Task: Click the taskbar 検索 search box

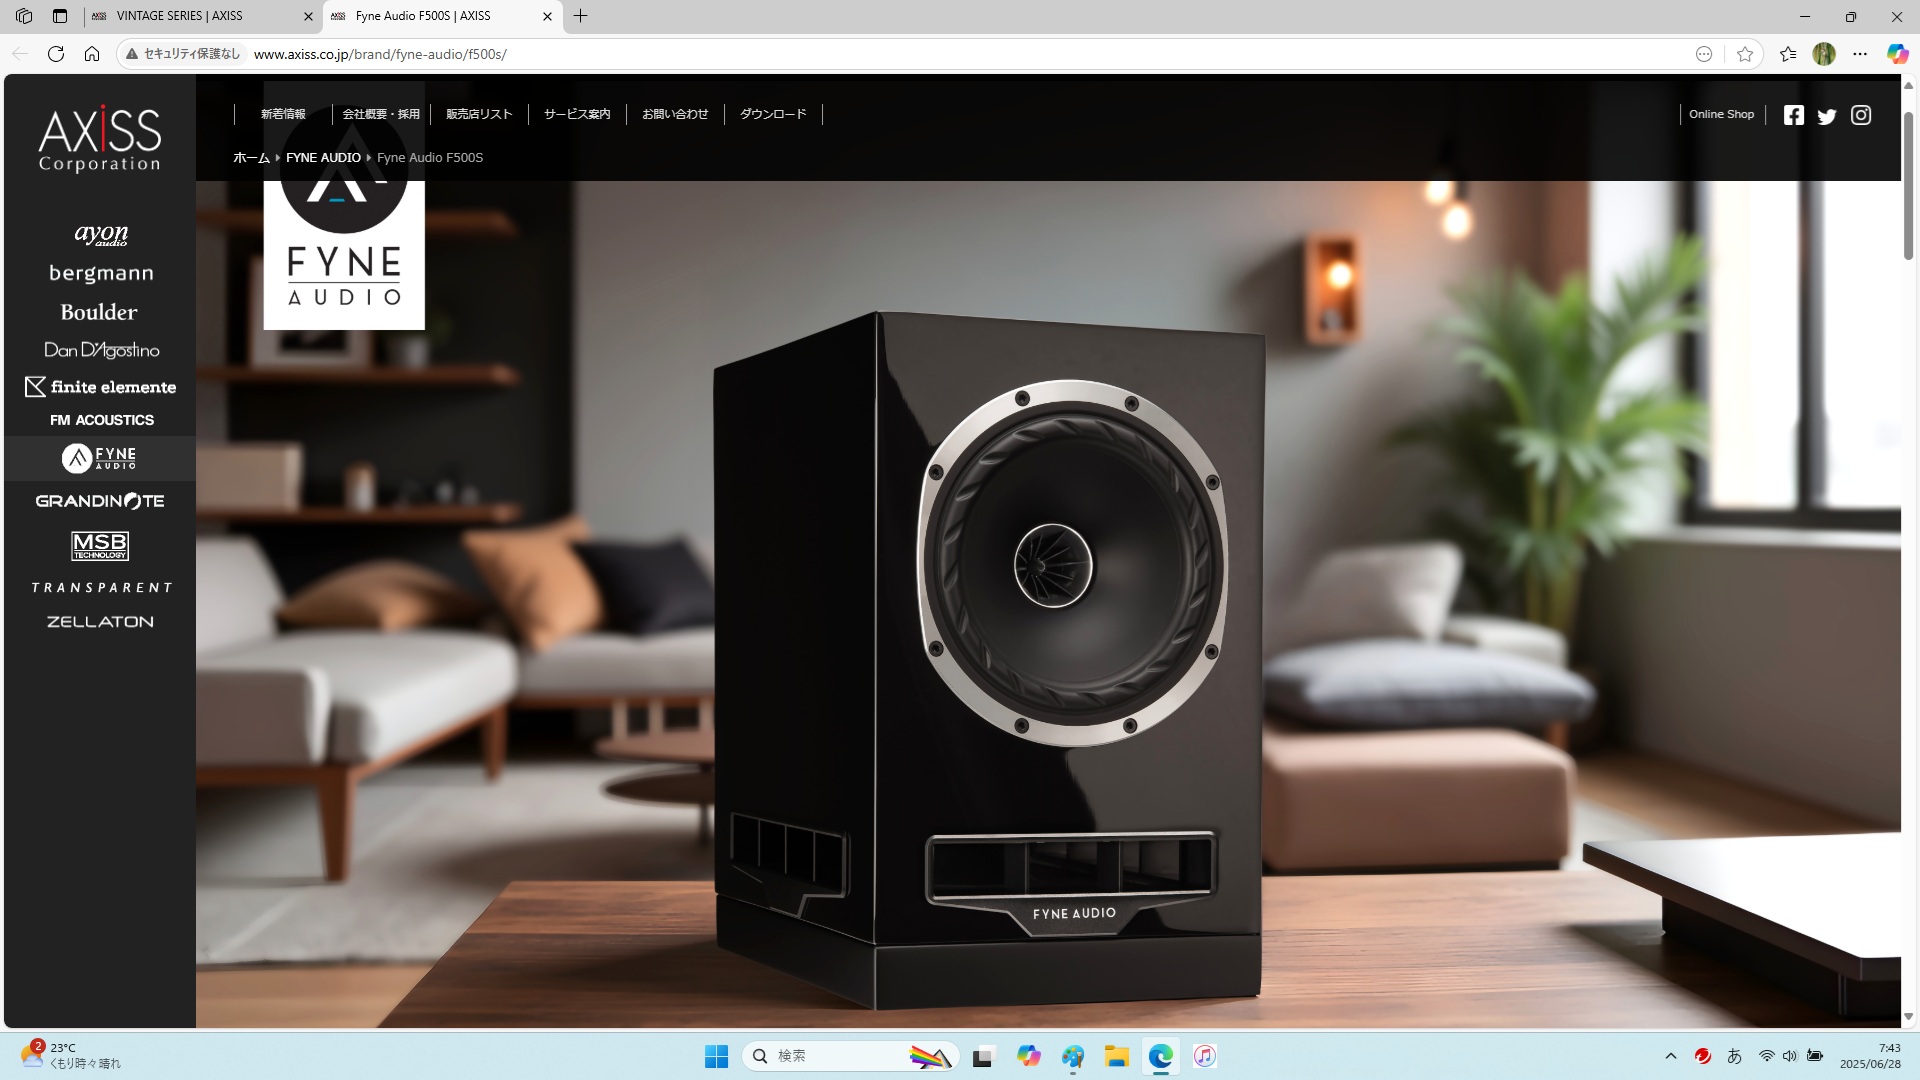Action: (x=851, y=1056)
